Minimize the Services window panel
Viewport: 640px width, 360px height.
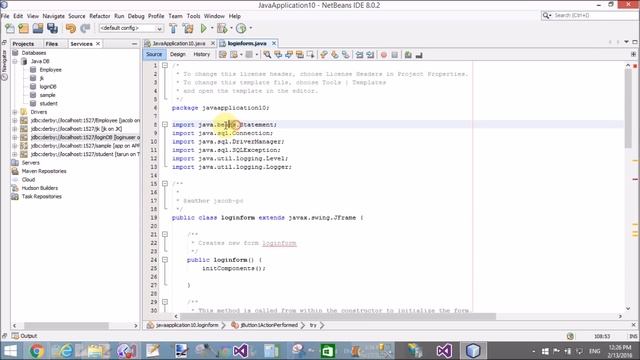134,44
